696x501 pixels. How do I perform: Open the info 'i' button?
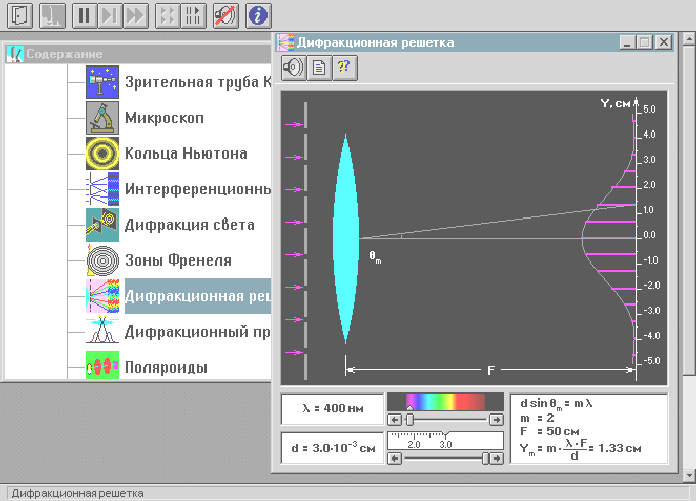[x=258, y=16]
